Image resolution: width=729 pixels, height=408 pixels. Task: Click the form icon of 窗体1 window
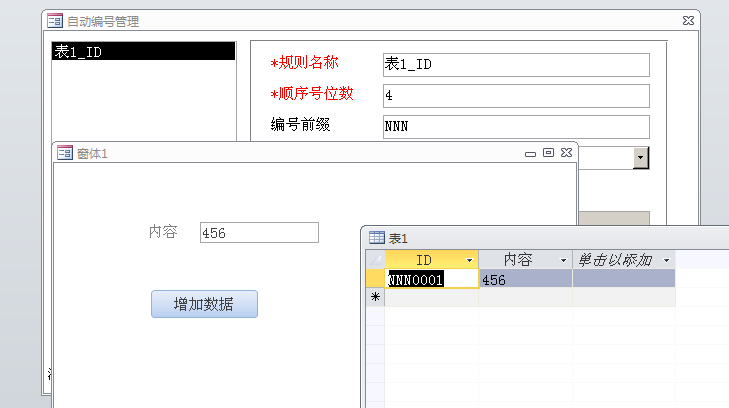point(65,153)
